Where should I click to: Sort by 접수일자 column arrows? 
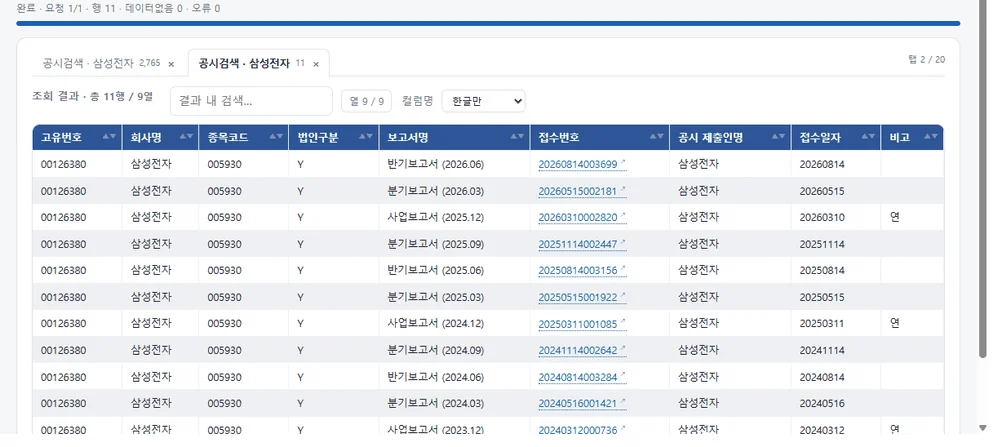868,137
